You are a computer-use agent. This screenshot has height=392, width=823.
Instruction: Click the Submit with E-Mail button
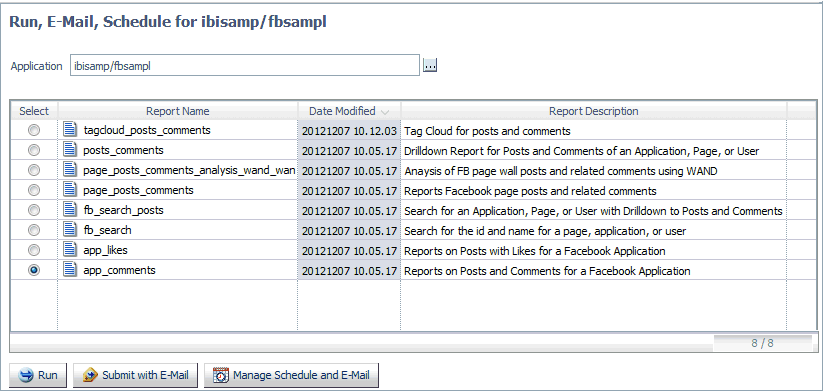coord(135,375)
